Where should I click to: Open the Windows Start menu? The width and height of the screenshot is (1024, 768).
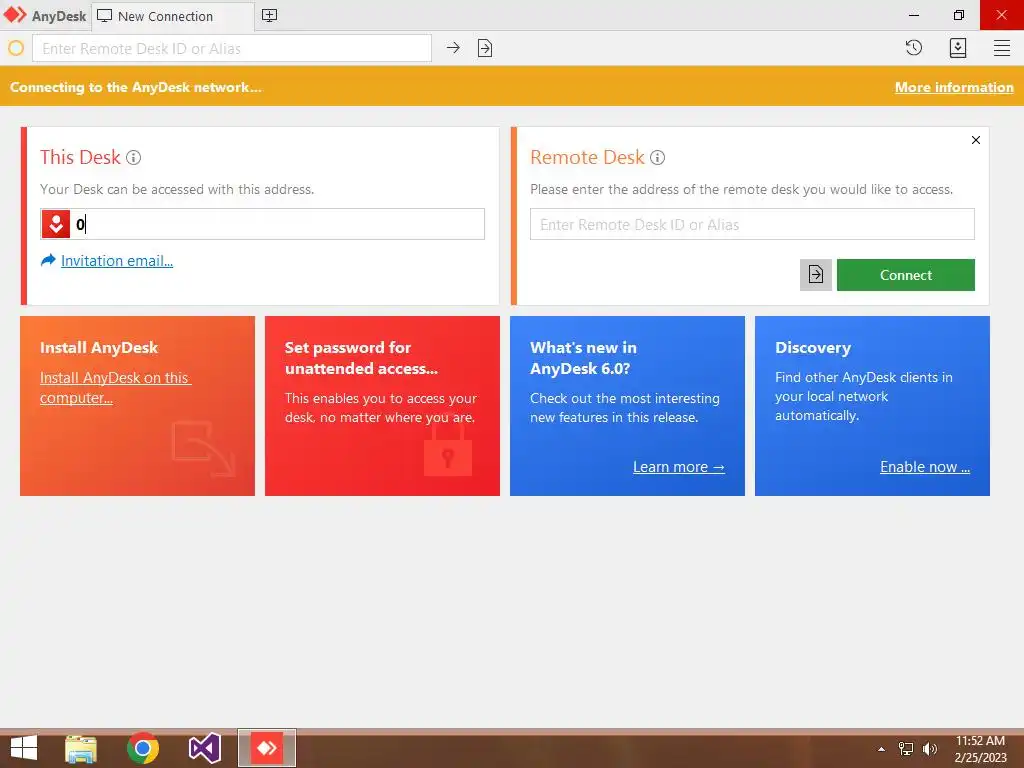tap(24, 748)
